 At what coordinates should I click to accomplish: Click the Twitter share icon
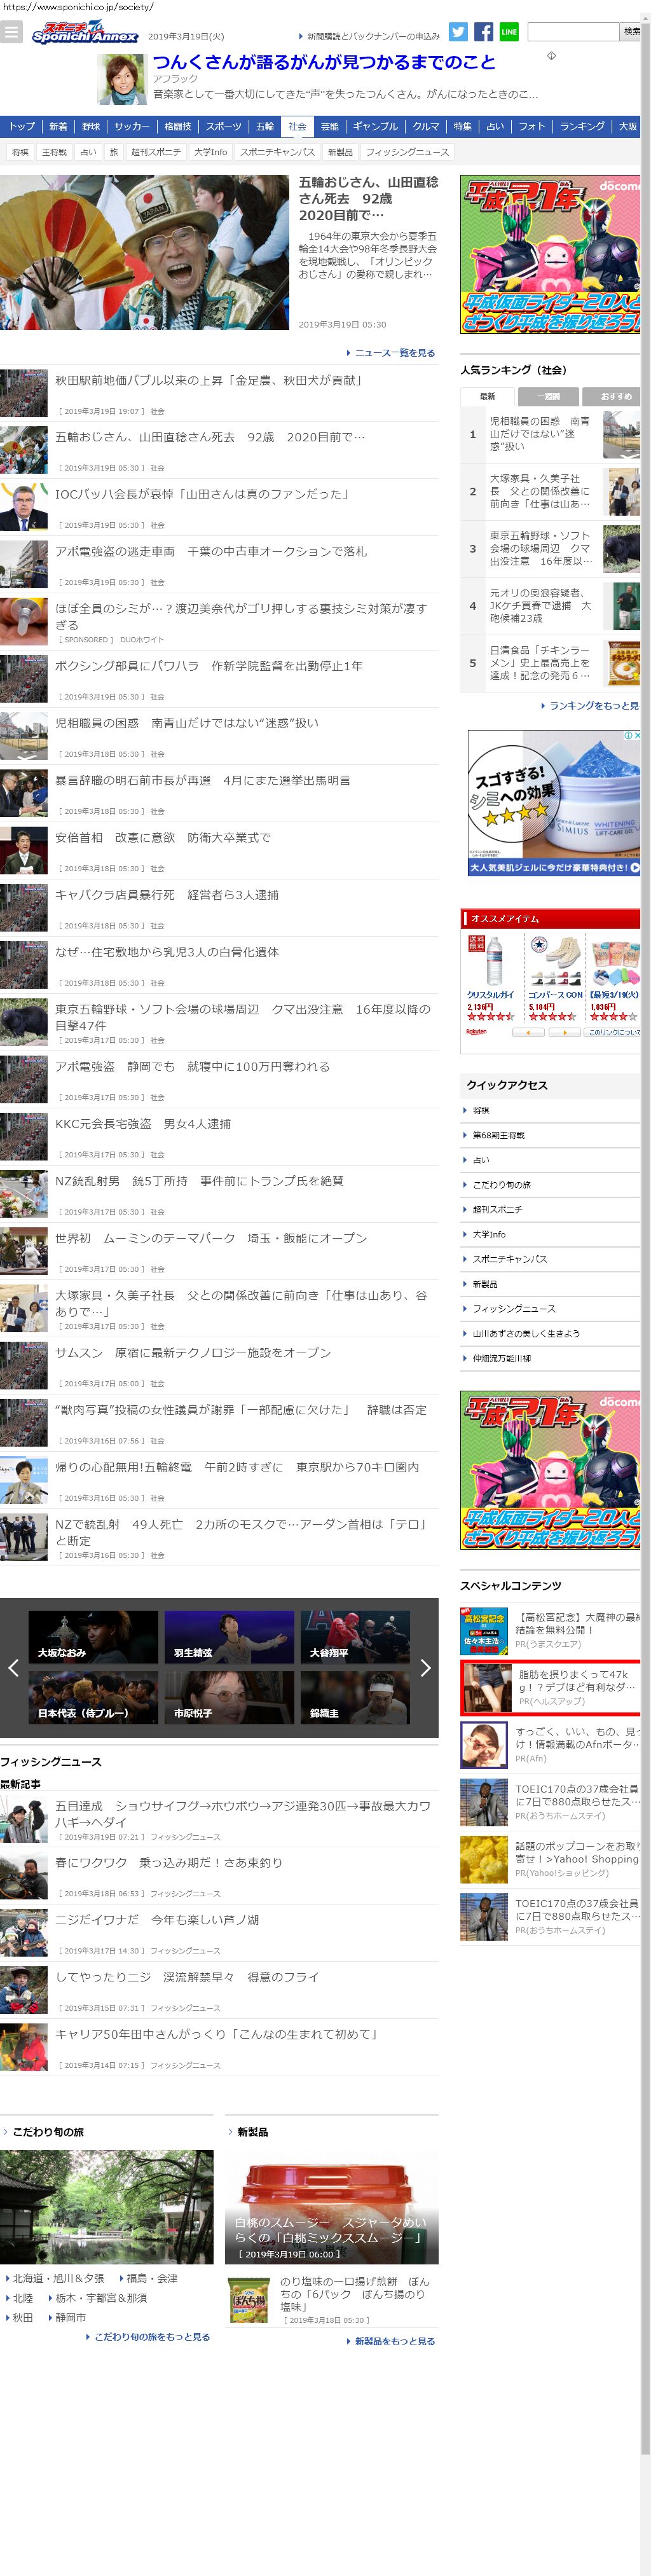pyautogui.click(x=458, y=32)
